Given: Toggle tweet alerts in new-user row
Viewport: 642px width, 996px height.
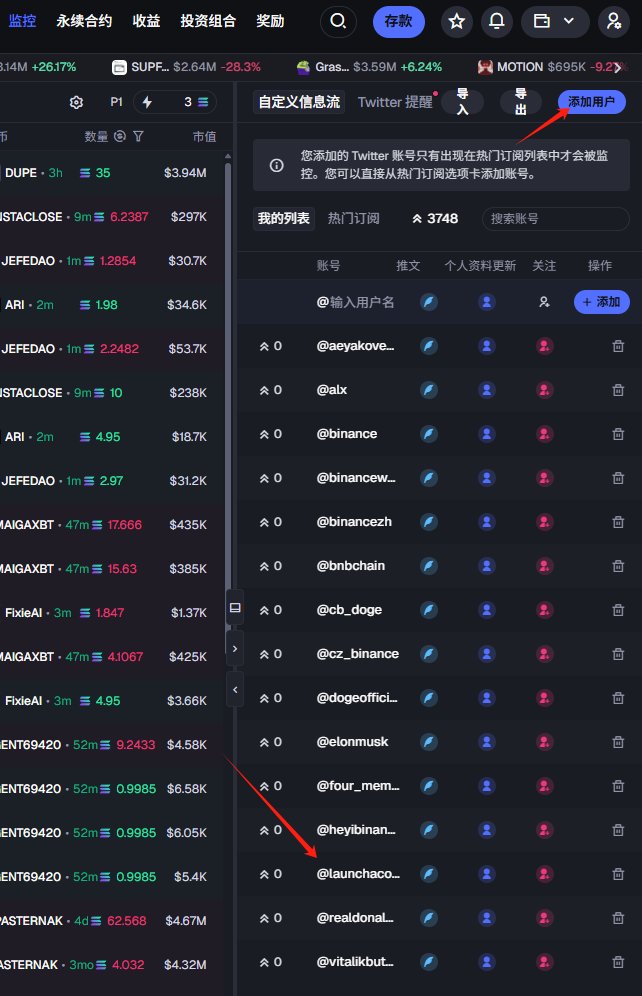Looking at the screenshot, I should 429,302.
